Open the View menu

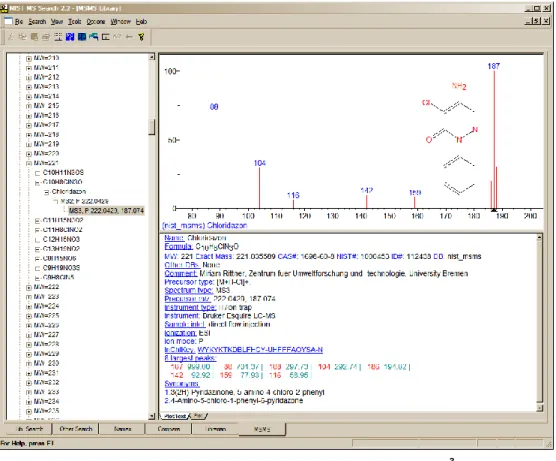tap(57, 22)
